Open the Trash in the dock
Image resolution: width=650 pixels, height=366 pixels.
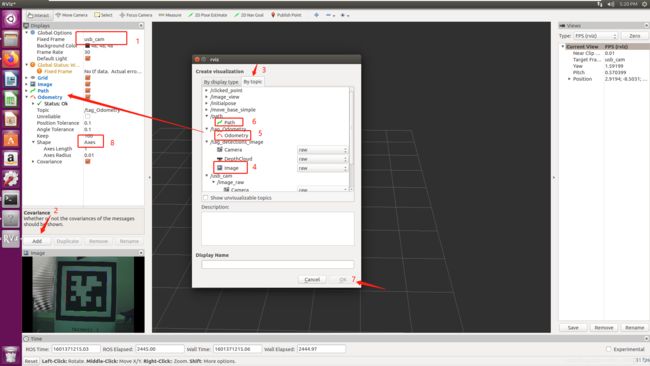point(11,354)
